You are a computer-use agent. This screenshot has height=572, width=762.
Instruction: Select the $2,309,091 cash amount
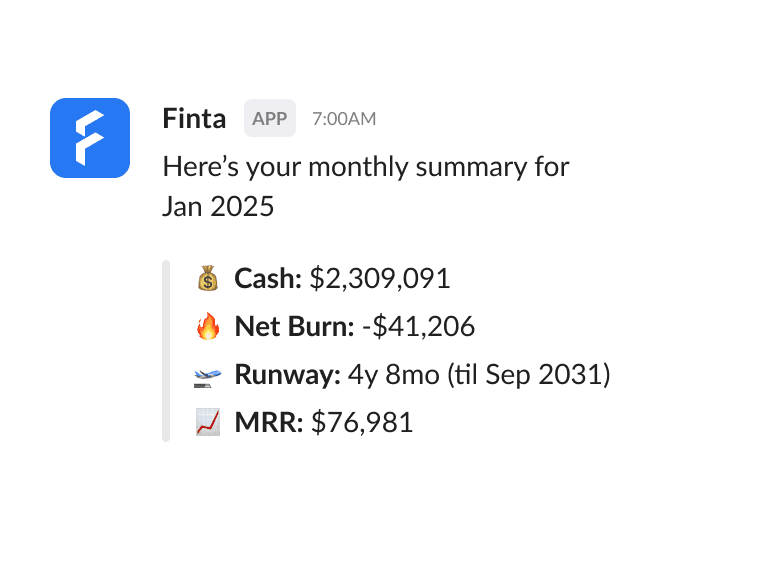(x=380, y=279)
